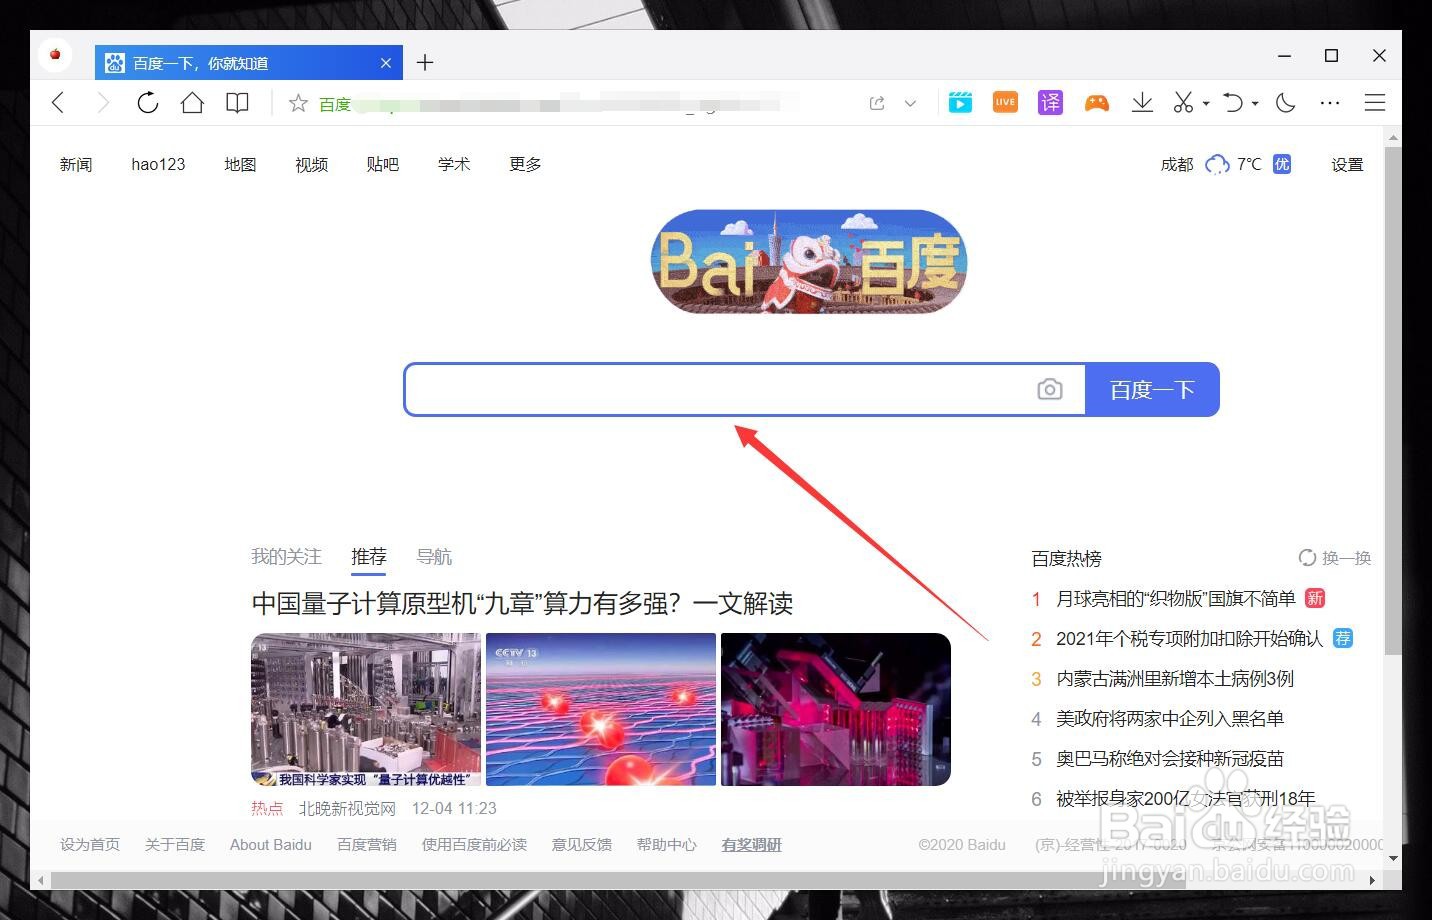The image size is (1432, 920).
Task: Close the 百度一下 tab
Action: [x=386, y=63]
